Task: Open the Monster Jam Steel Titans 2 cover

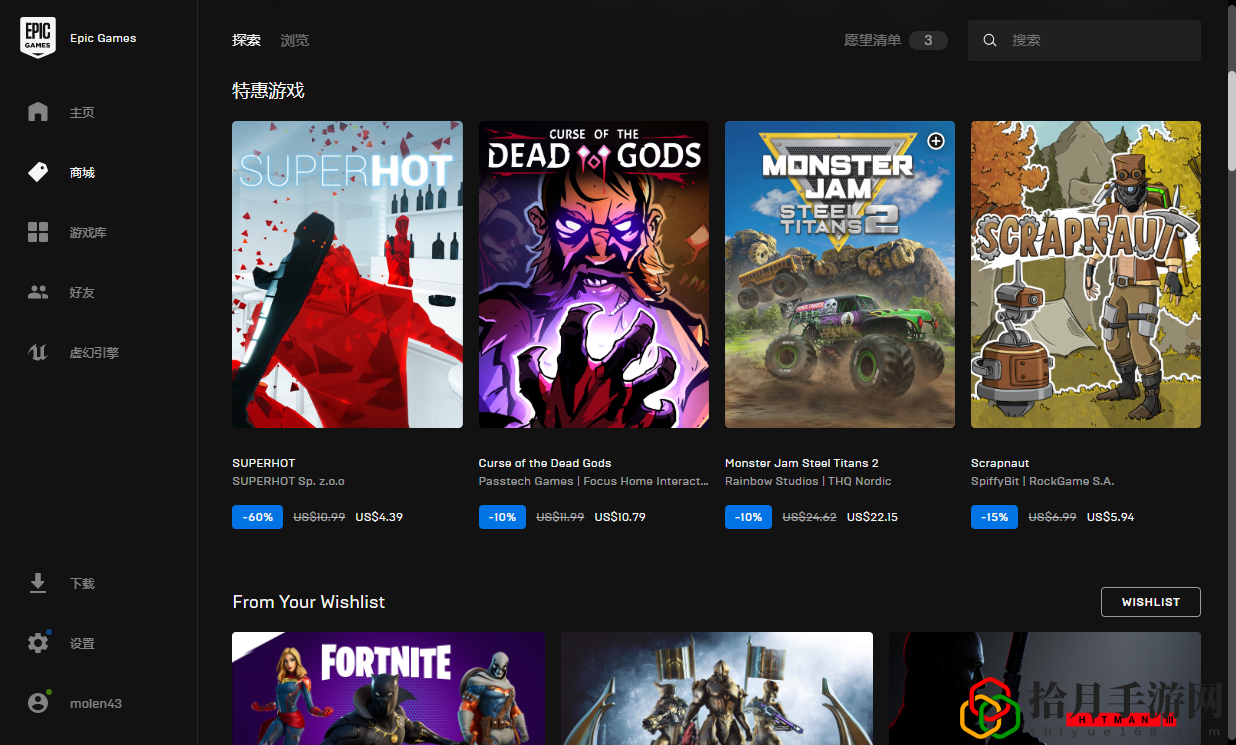Action: 840,274
